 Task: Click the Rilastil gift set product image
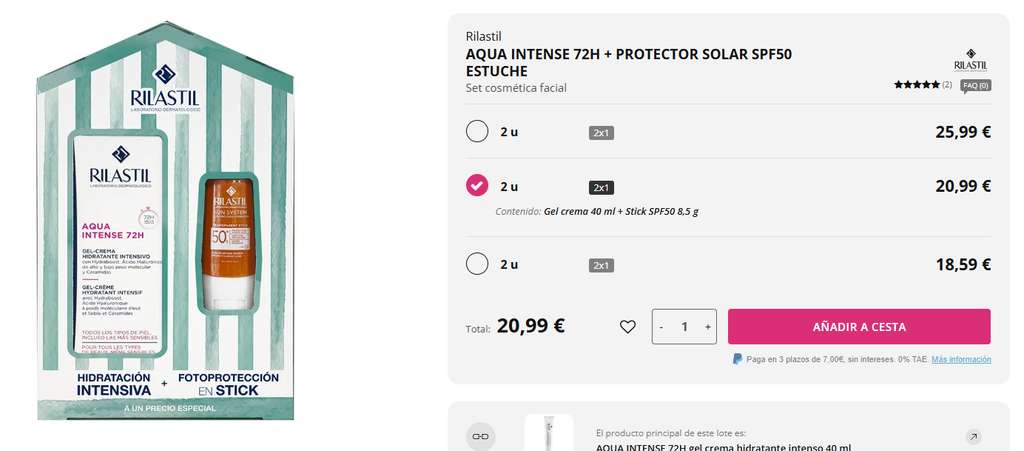tap(165, 222)
